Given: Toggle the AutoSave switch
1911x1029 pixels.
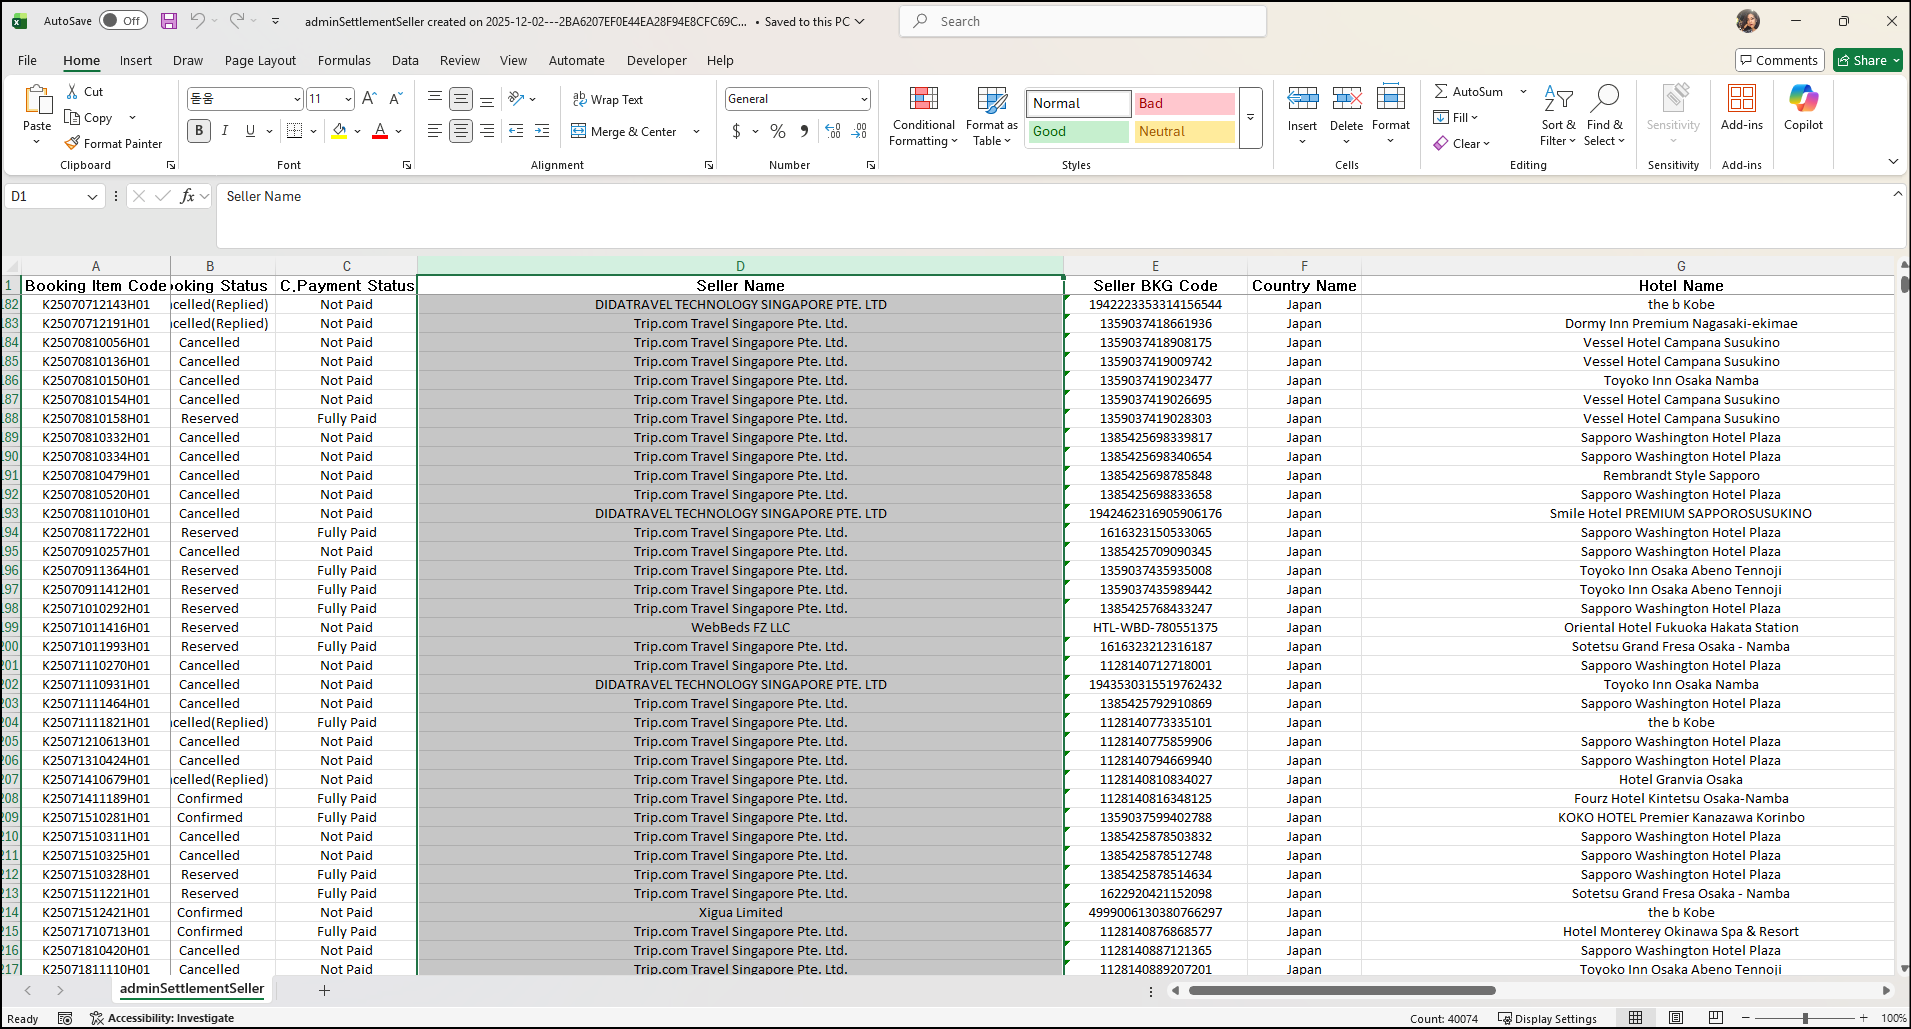Looking at the screenshot, I should pyautogui.click(x=123, y=21).
